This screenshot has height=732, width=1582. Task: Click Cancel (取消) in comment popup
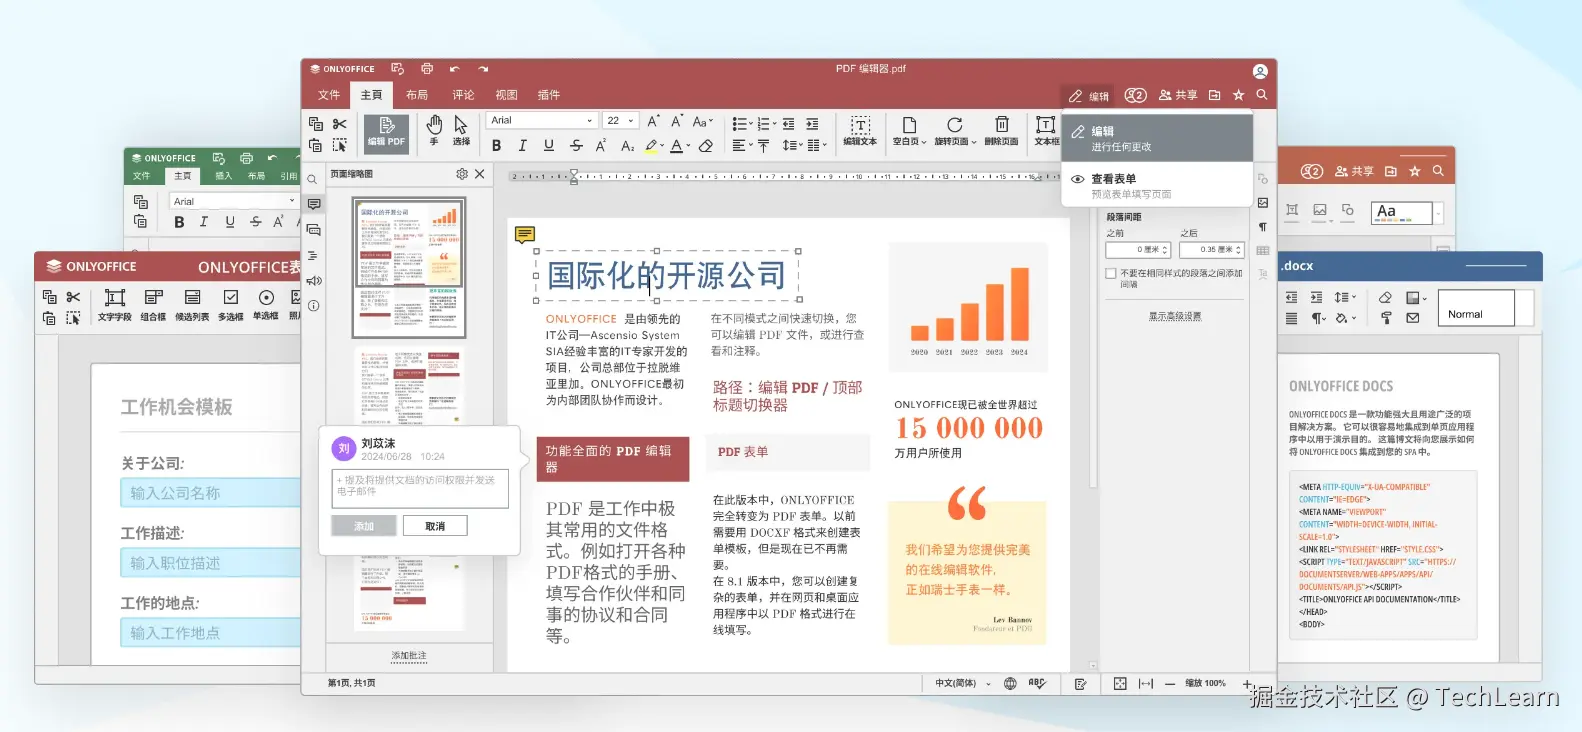pyautogui.click(x=435, y=526)
